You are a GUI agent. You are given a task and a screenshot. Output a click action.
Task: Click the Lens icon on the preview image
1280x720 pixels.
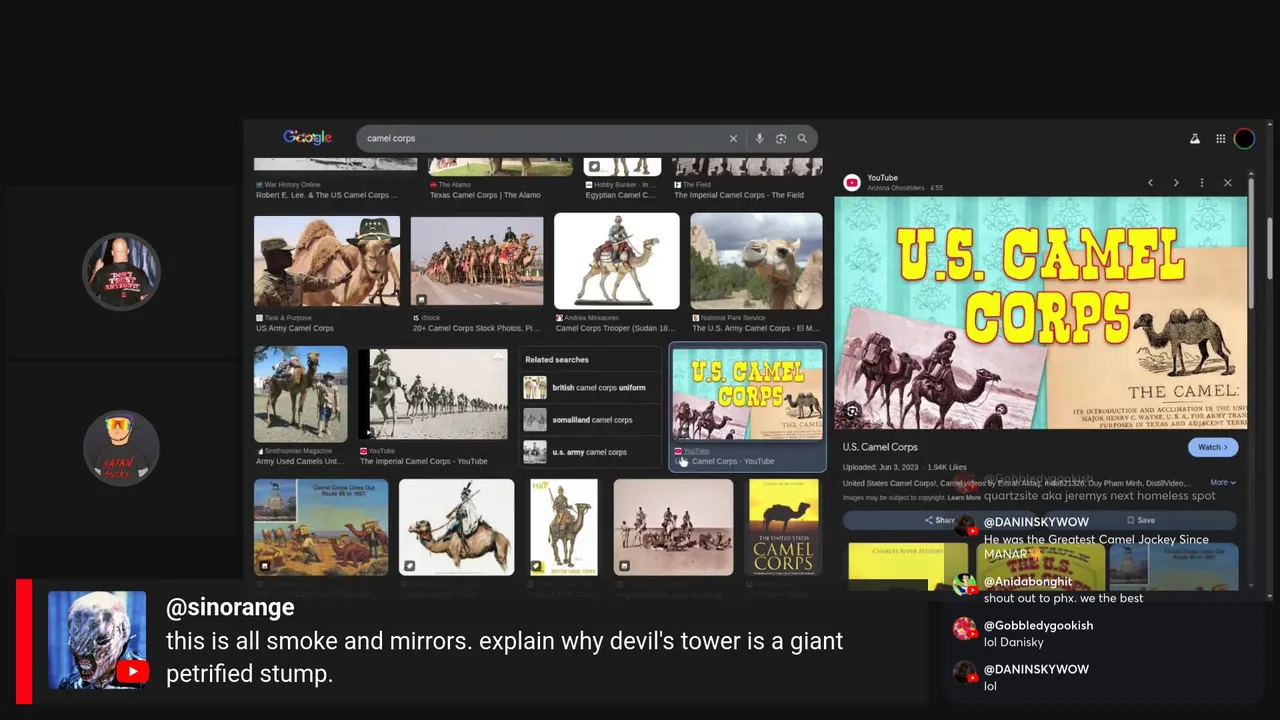852,411
